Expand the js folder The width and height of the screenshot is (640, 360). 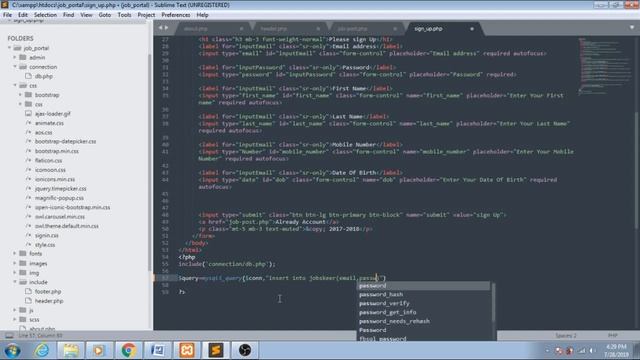click(x=15, y=310)
